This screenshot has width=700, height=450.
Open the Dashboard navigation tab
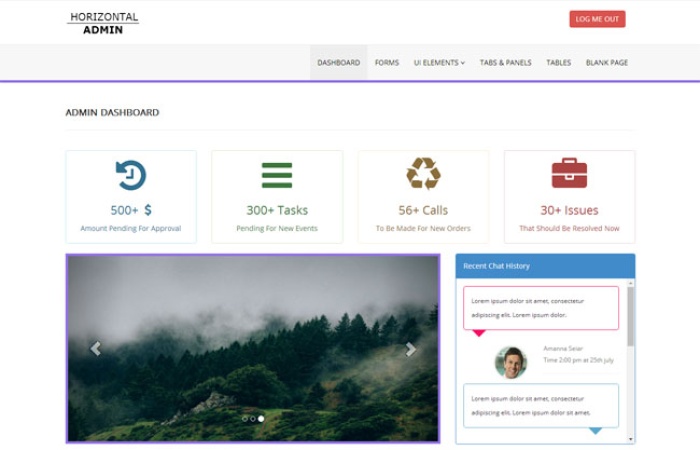[x=338, y=62]
